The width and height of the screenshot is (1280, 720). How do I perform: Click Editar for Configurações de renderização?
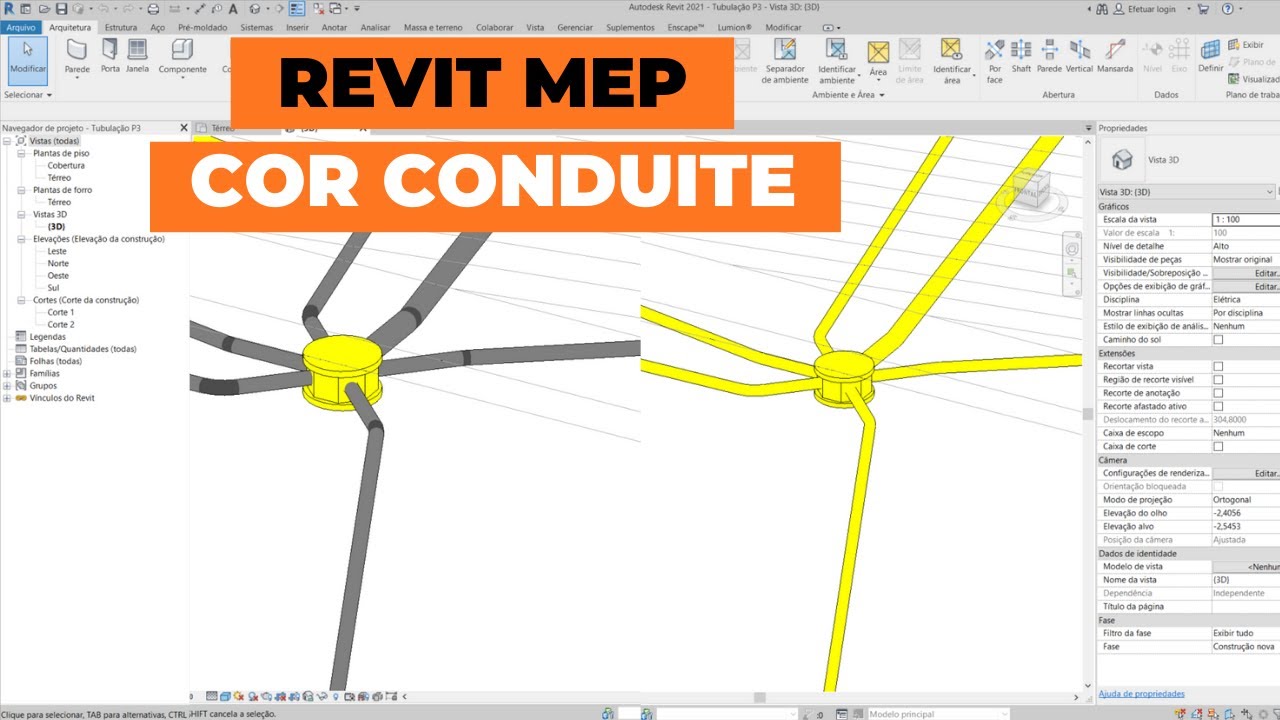(1246, 473)
